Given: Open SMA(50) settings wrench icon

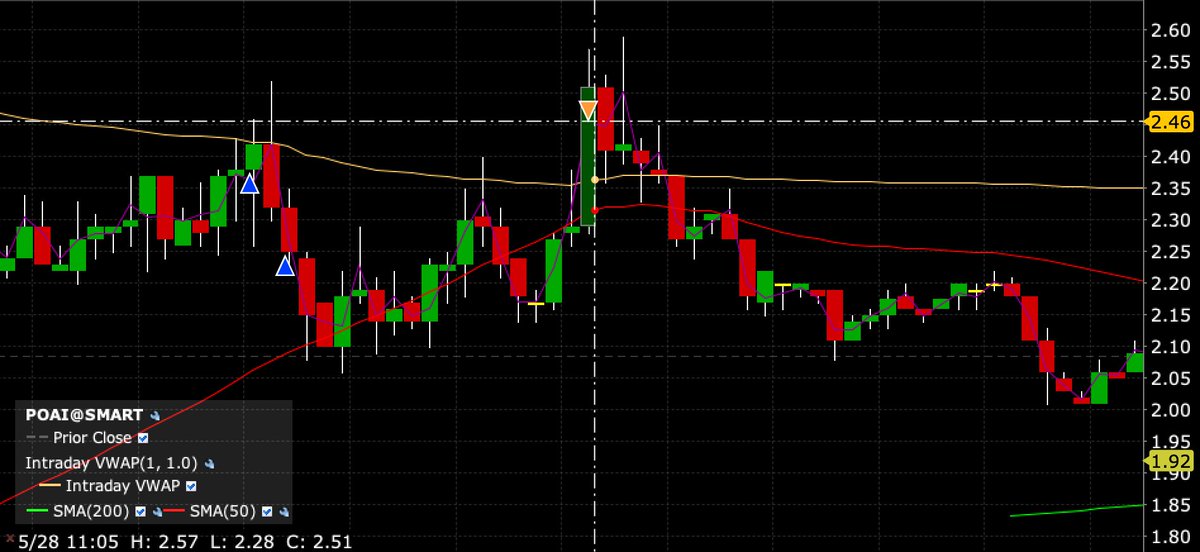Looking at the screenshot, I should pos(284,512).
